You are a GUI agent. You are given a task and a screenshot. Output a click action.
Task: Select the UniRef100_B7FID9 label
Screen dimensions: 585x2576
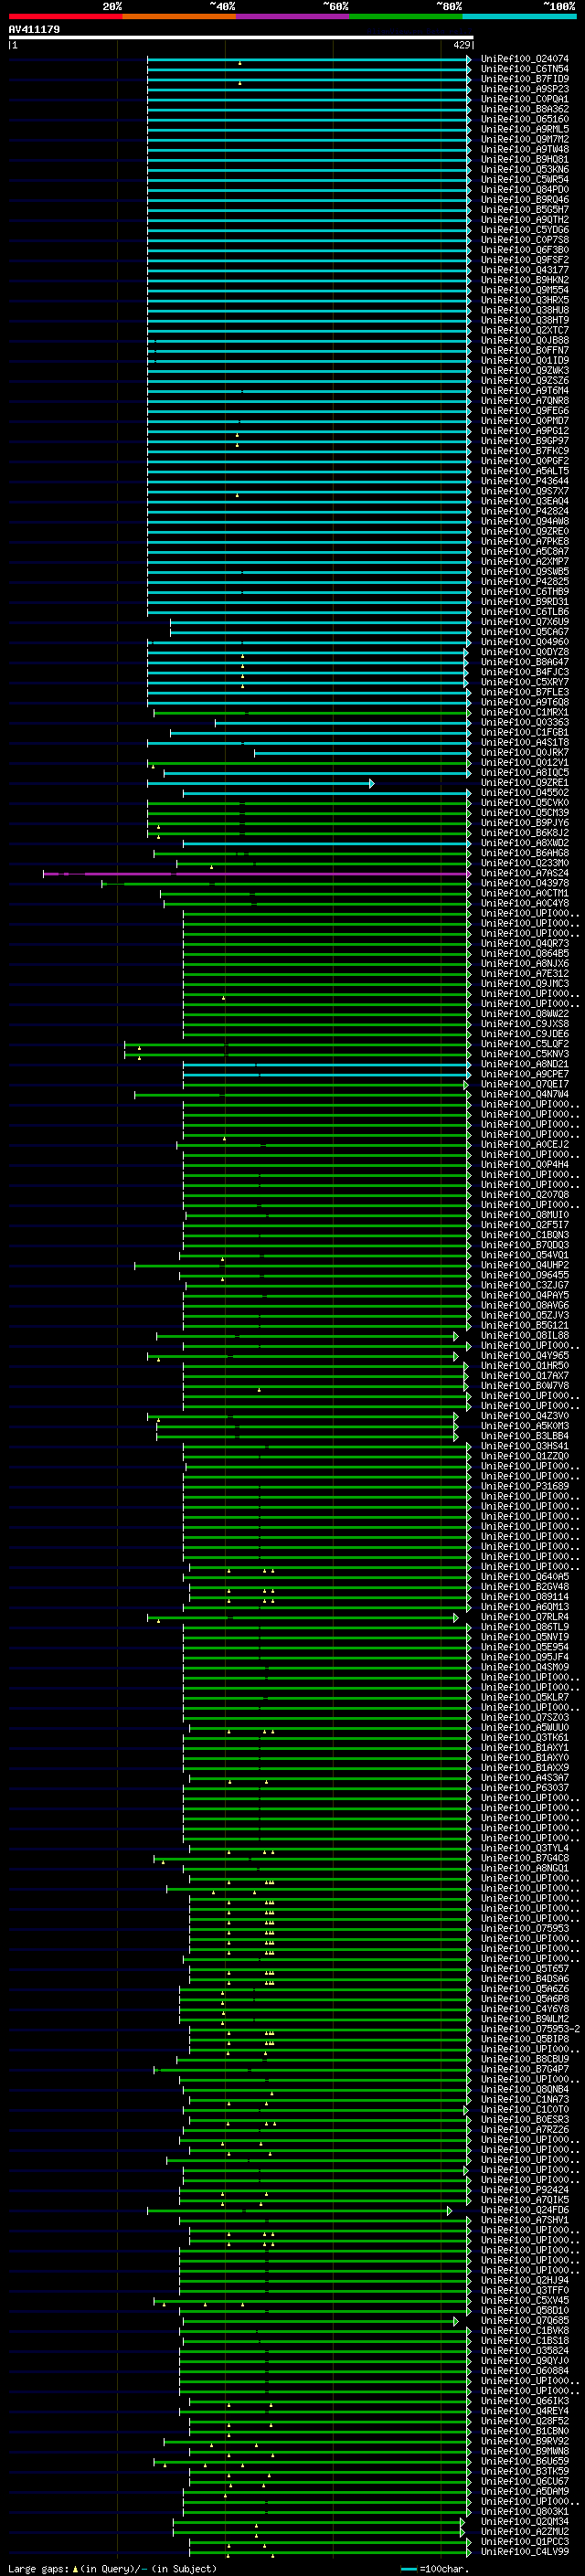(524, 80)
